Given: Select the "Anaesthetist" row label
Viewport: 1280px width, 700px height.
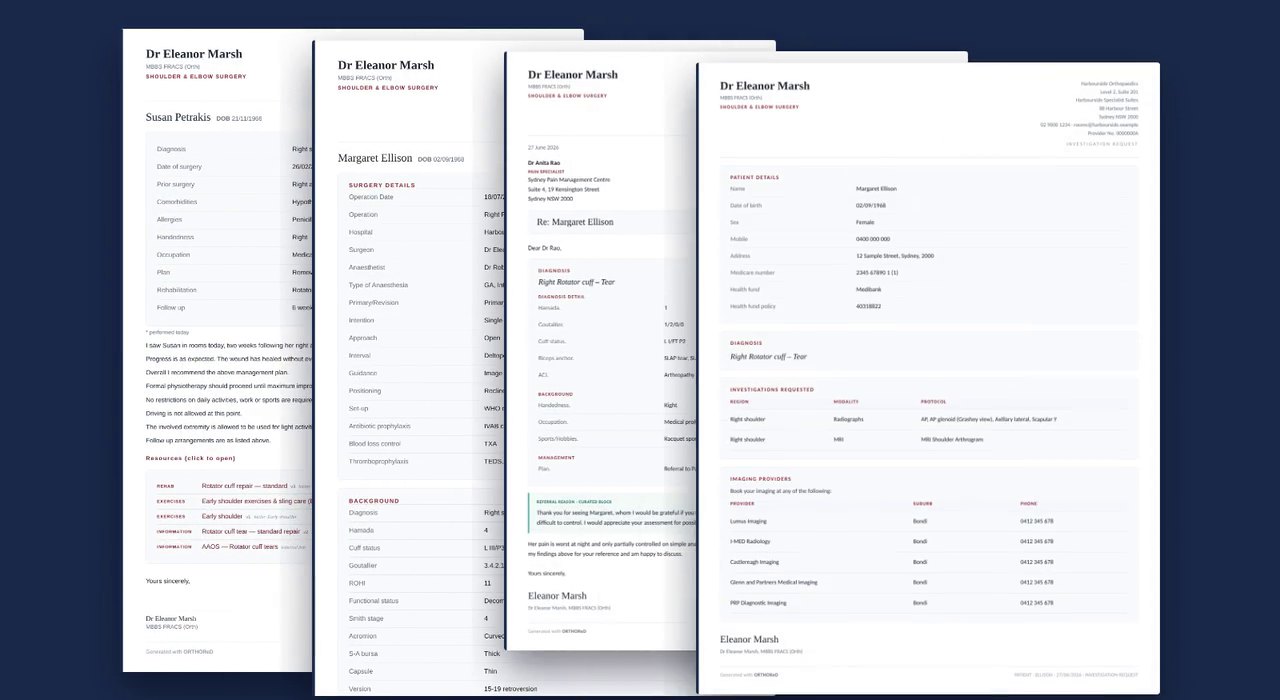Looking at the screenshot, I should [x=367, y=267].
